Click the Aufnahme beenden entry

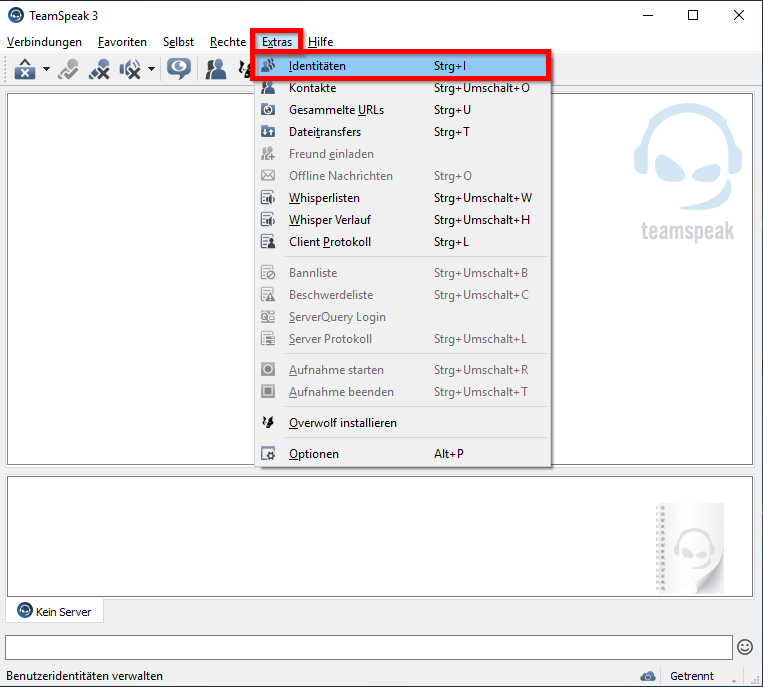403,392
